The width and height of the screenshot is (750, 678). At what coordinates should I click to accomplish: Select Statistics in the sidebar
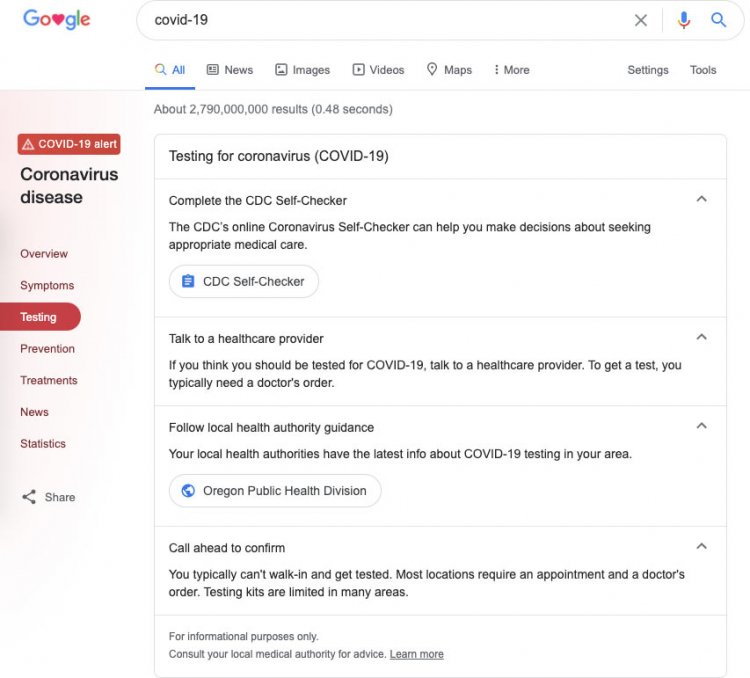pos(43,444)
